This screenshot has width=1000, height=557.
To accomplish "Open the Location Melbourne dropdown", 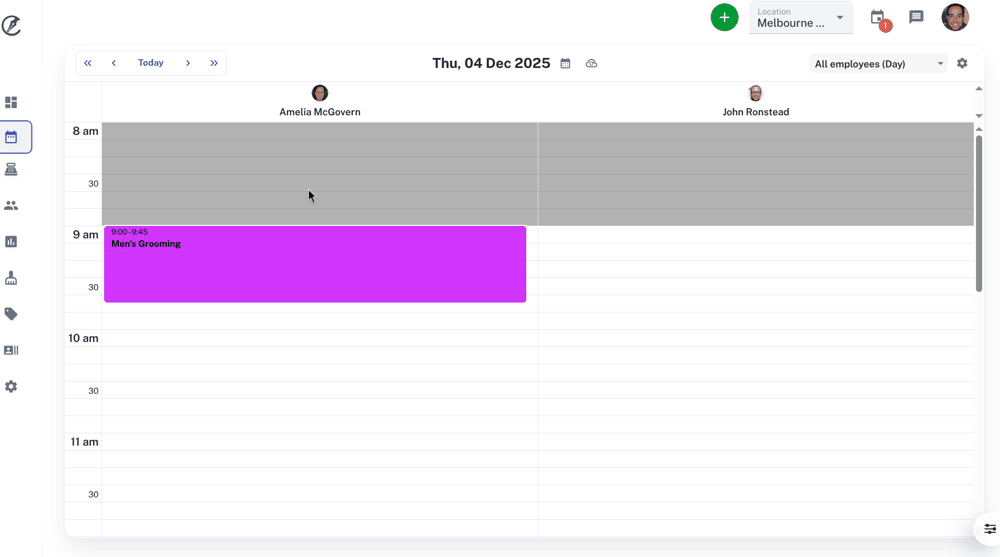I will point(800,18).
